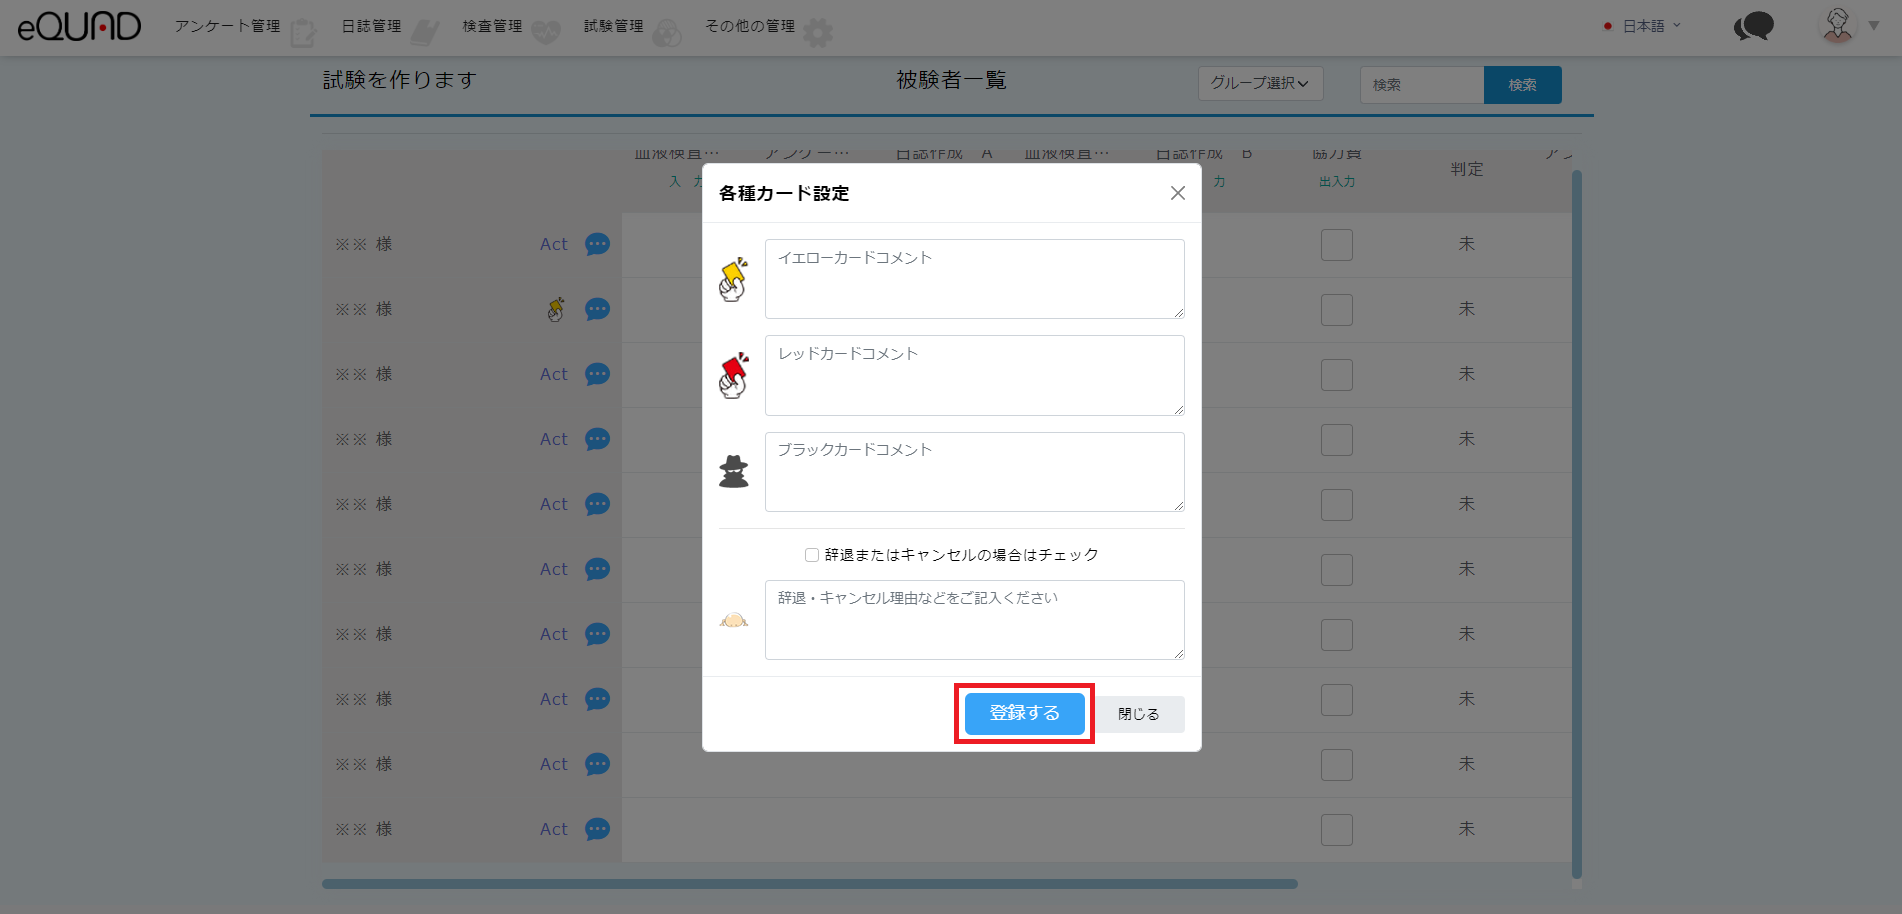Click the yellow card icon in dialog
The image size is (1902, 914).
click(733, 280)
